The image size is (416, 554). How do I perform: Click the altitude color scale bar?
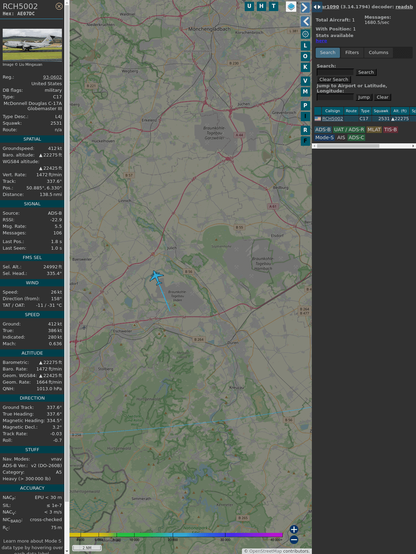176,535
